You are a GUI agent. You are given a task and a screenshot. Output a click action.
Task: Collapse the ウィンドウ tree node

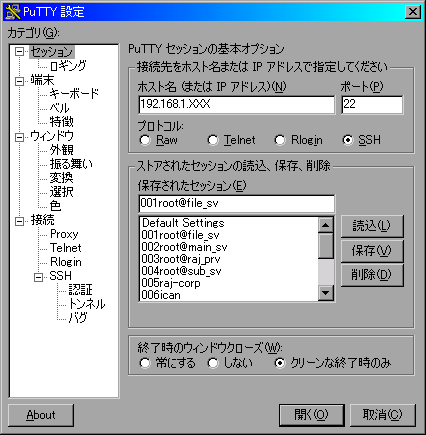20,137
